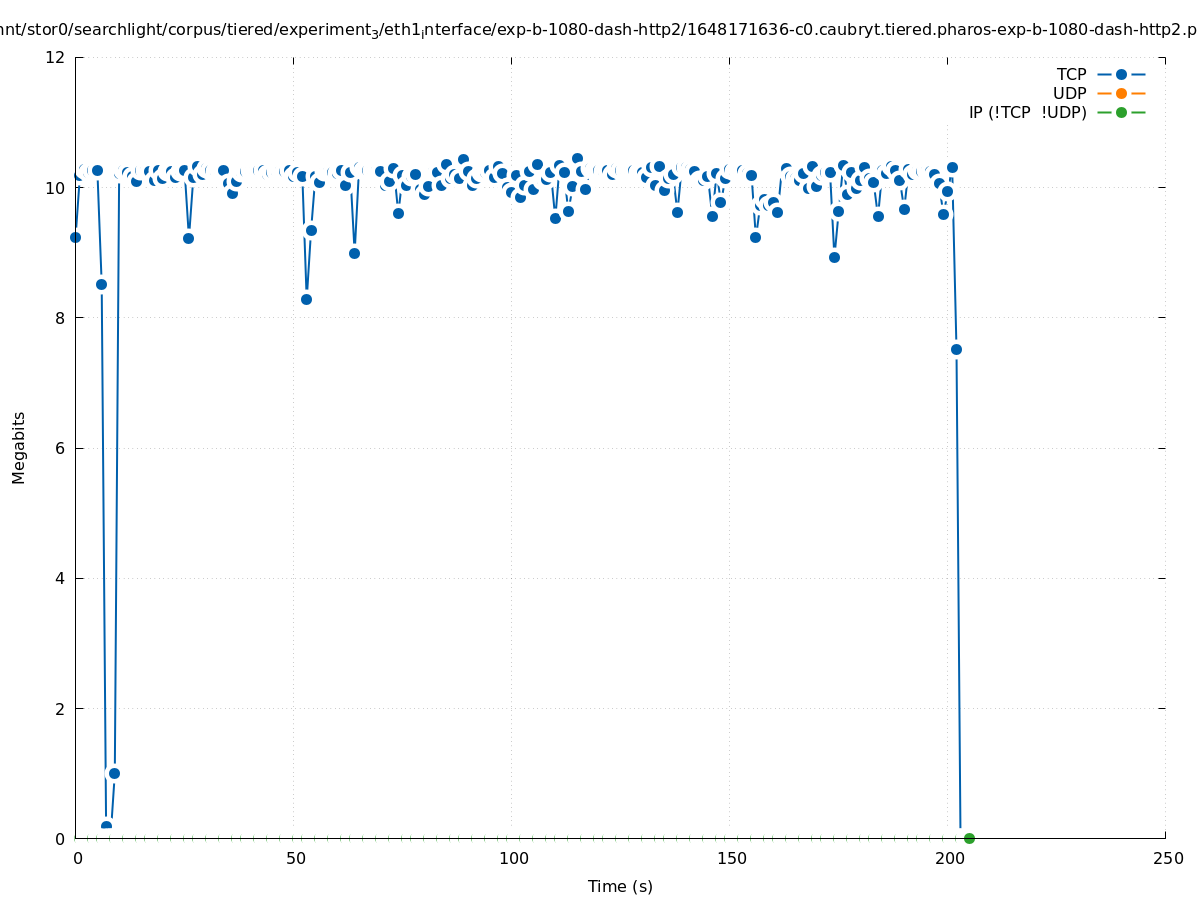Click the TCP blue legend marker
Viewport: 1197px width, 900px height.
pos(1121,74)
